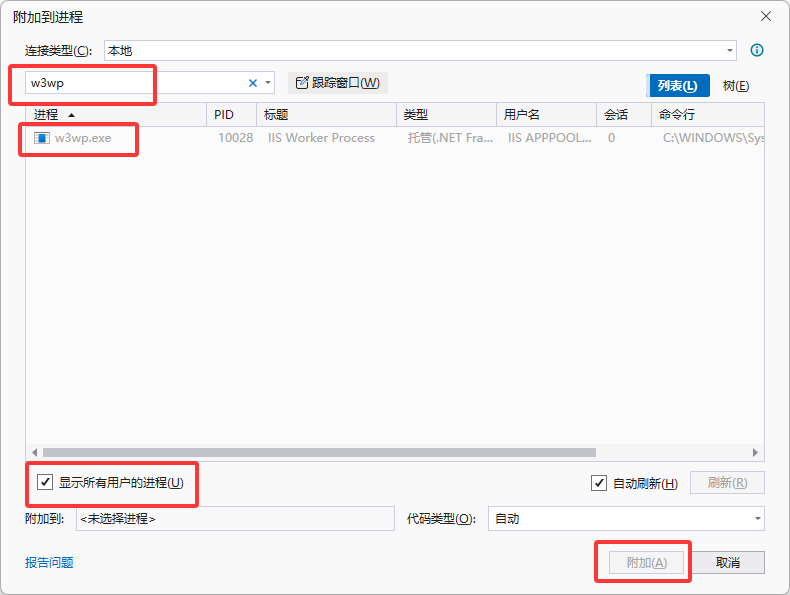Open the code type dropdown
Image resolution: width=790 pixels, height=595 pixels.
tap(757, 519)
